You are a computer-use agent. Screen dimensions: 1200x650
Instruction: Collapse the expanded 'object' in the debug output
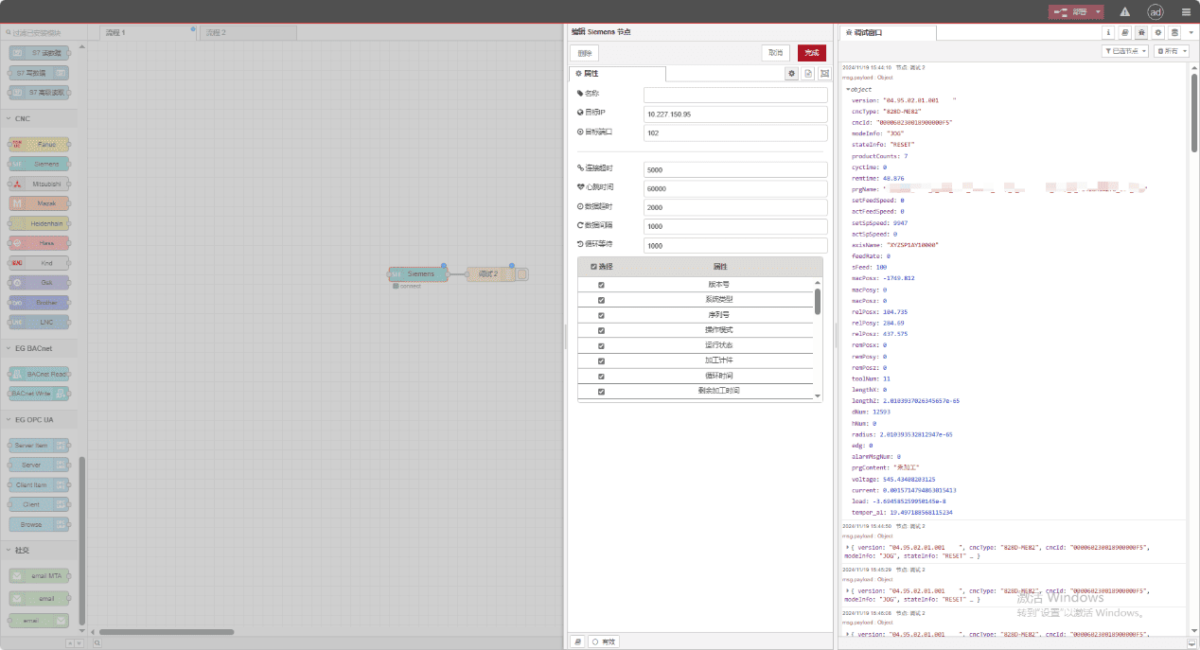coord(848,89)
